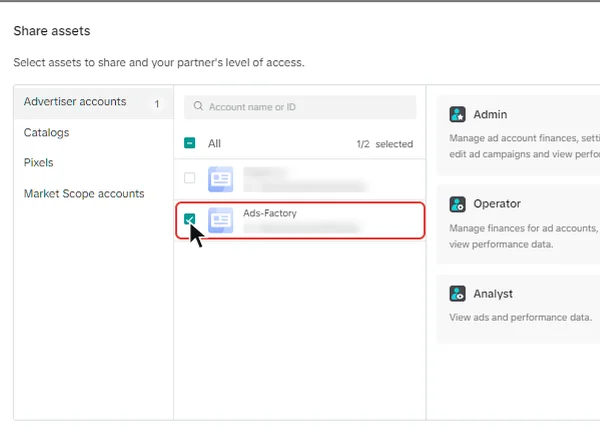Click the All label text
600x440 pixels.
tap(214, 143)
